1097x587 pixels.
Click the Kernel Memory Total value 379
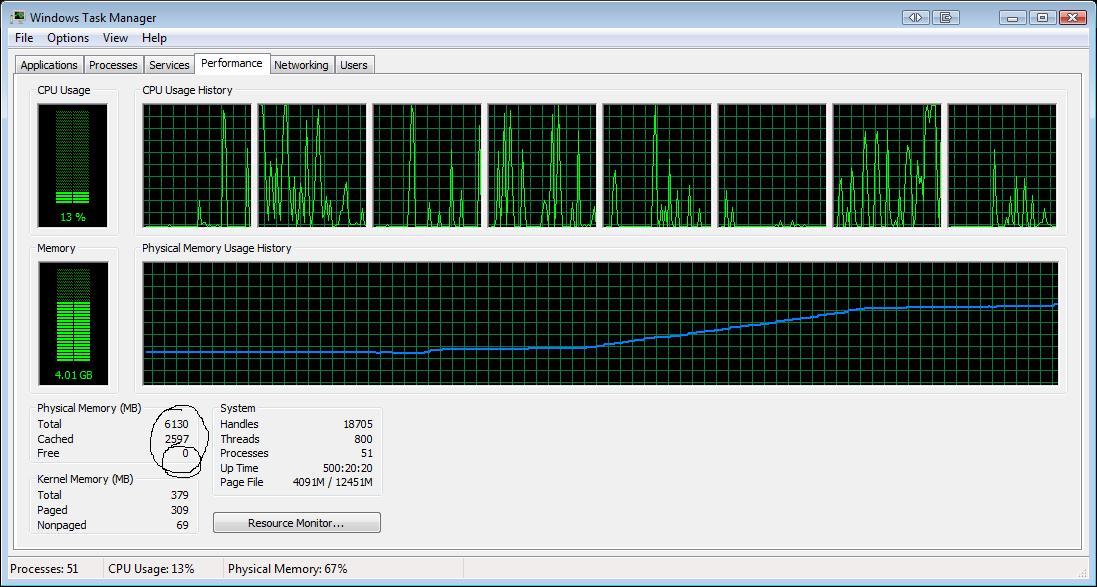(180, 495)
